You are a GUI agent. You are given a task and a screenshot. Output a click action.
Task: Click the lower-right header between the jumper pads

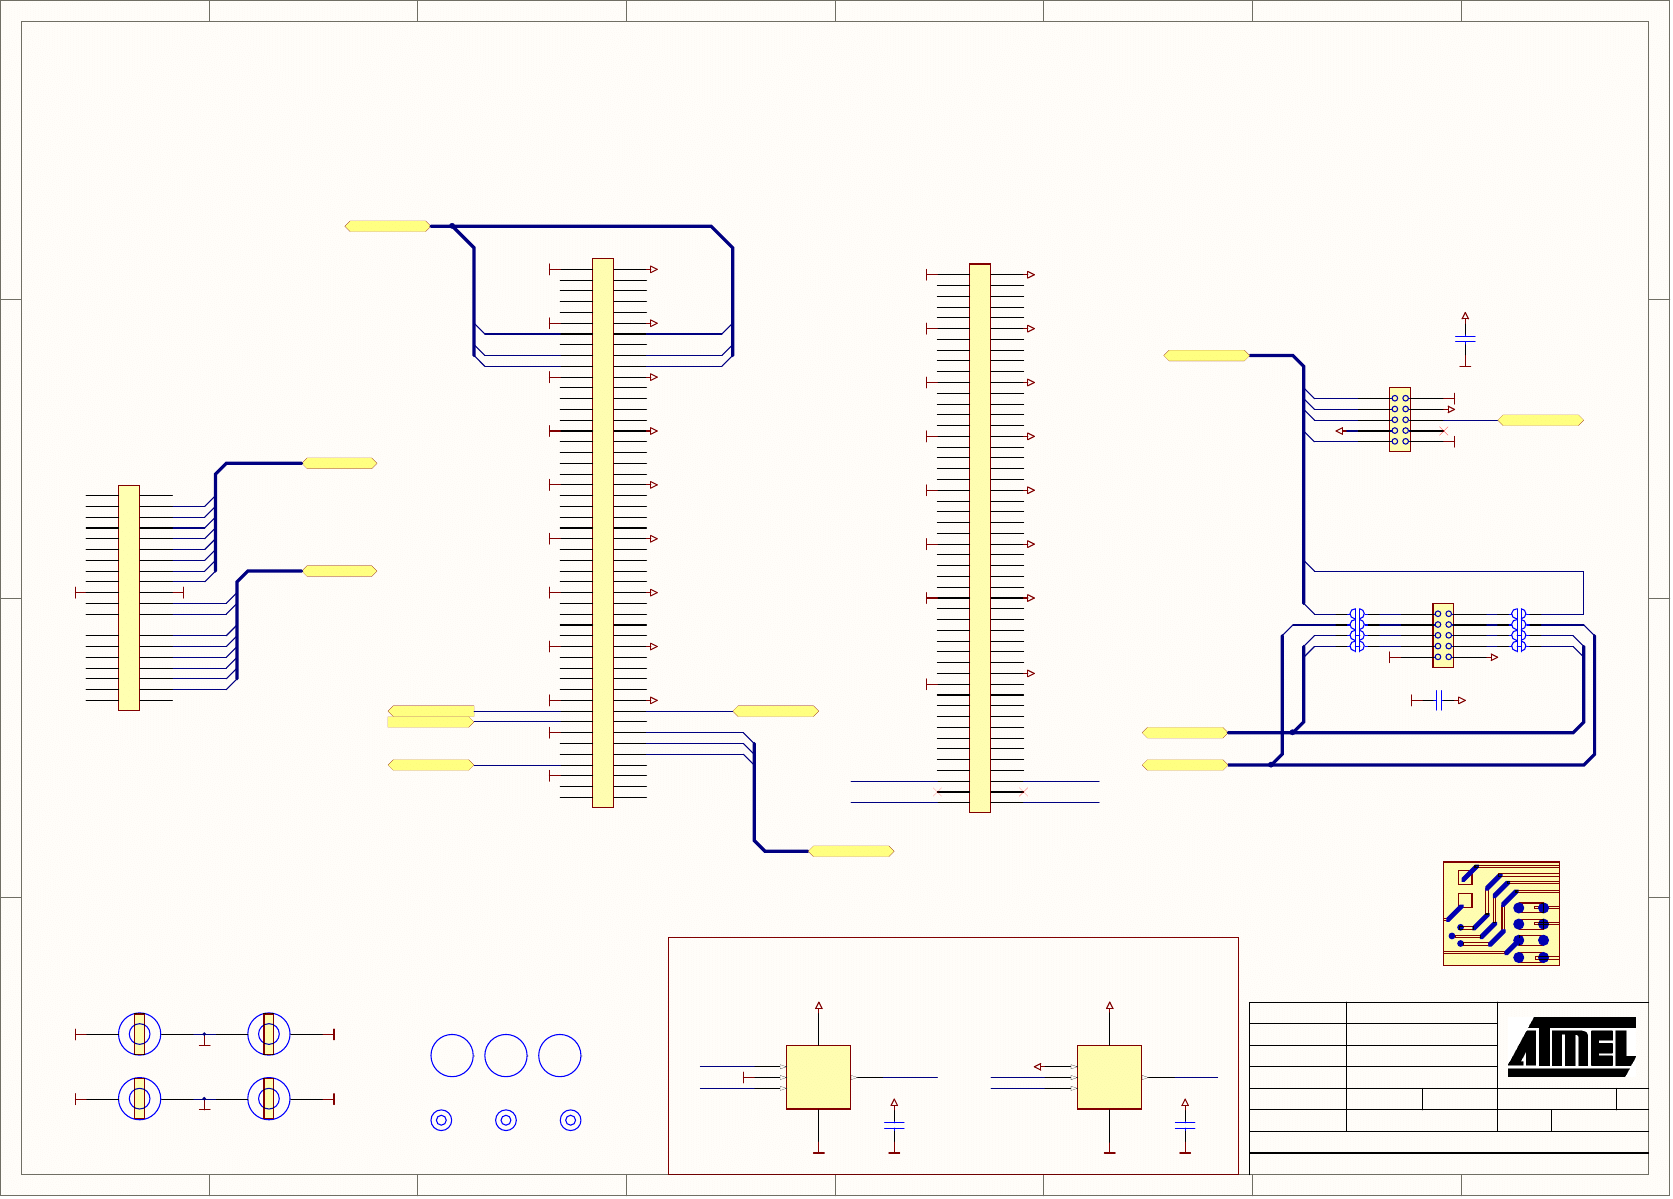pyautogui.click(x=1442, y=635)
